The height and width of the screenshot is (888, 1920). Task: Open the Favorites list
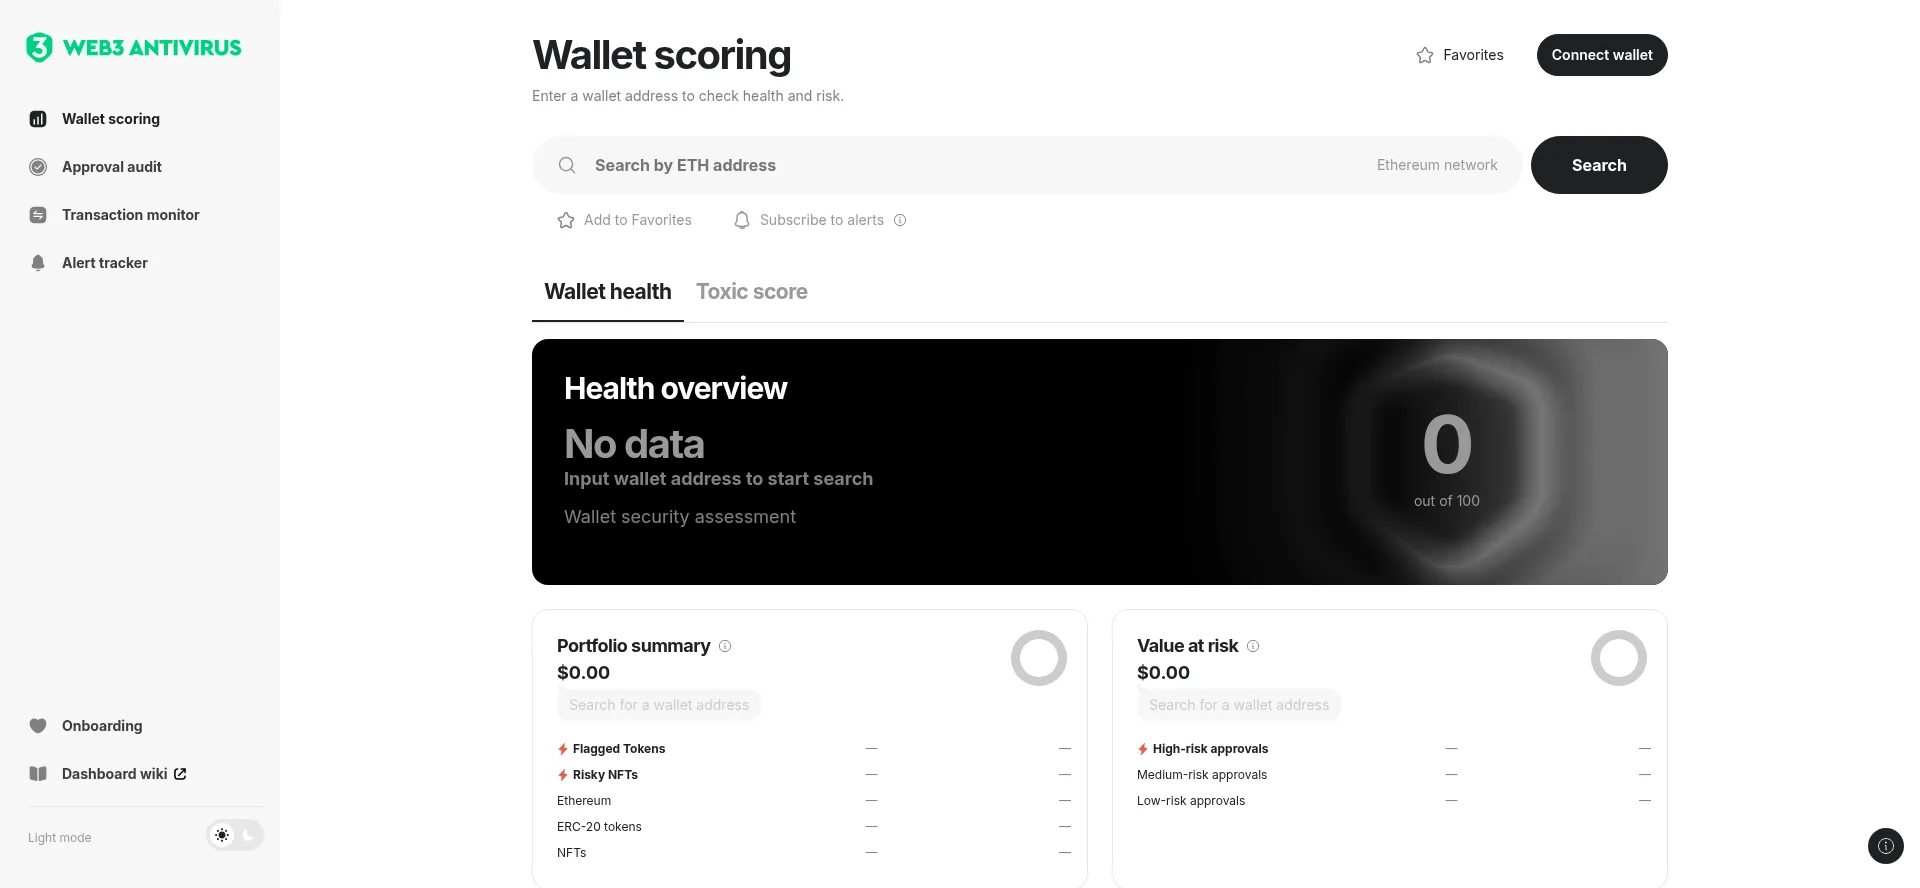tap(1459, 55)
